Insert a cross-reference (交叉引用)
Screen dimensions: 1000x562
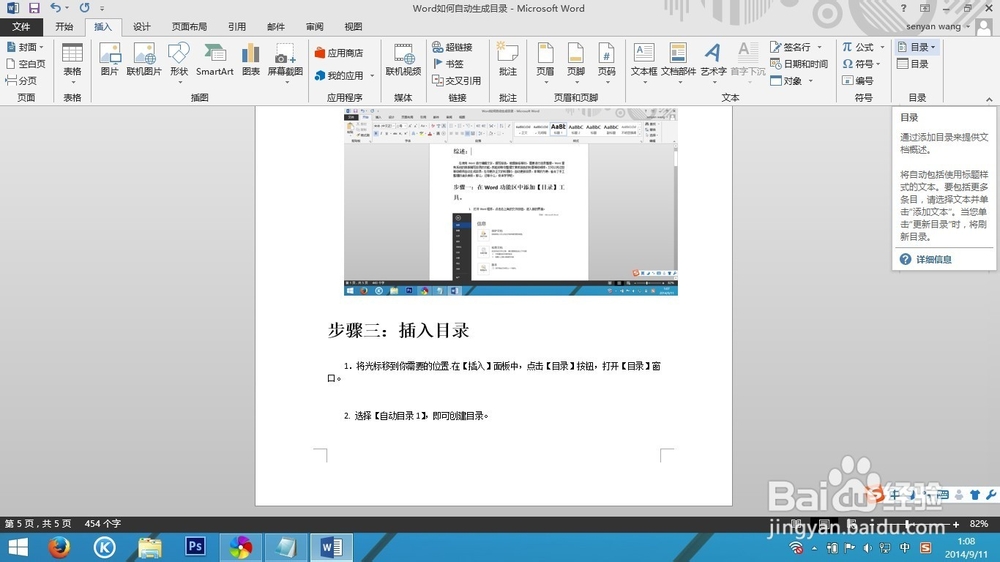(456, 80)
